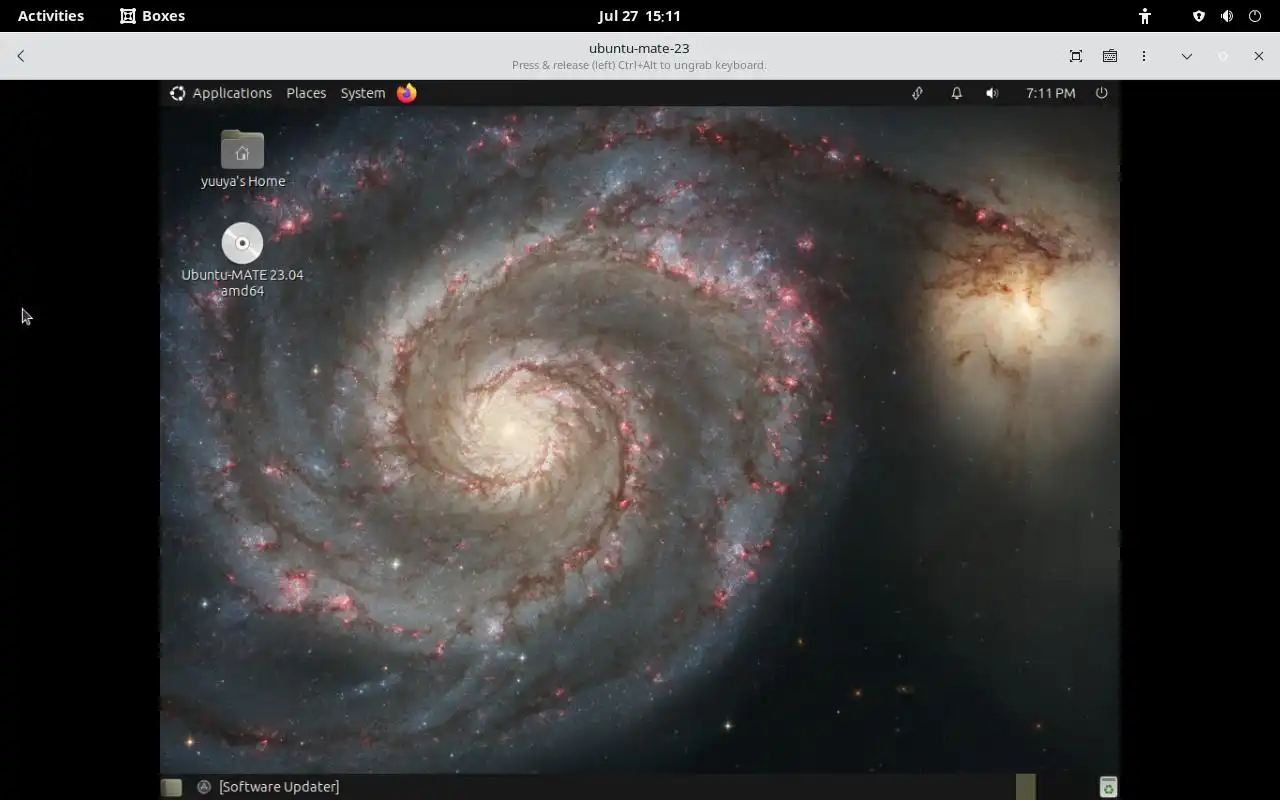Click the ubuntu-mate-23 window title
The width and height of the screenshot is (1280, 800).
(x=639, y=48)
